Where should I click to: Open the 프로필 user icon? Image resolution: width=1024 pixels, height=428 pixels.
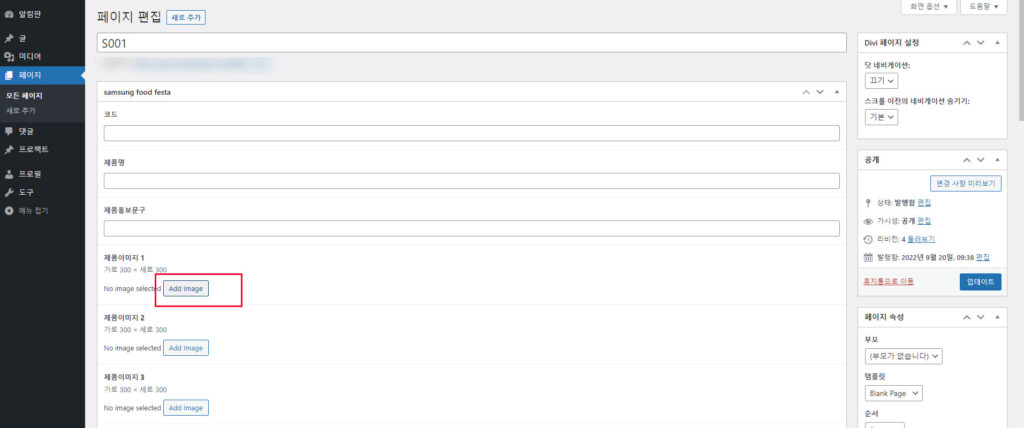tap(8, 174)
